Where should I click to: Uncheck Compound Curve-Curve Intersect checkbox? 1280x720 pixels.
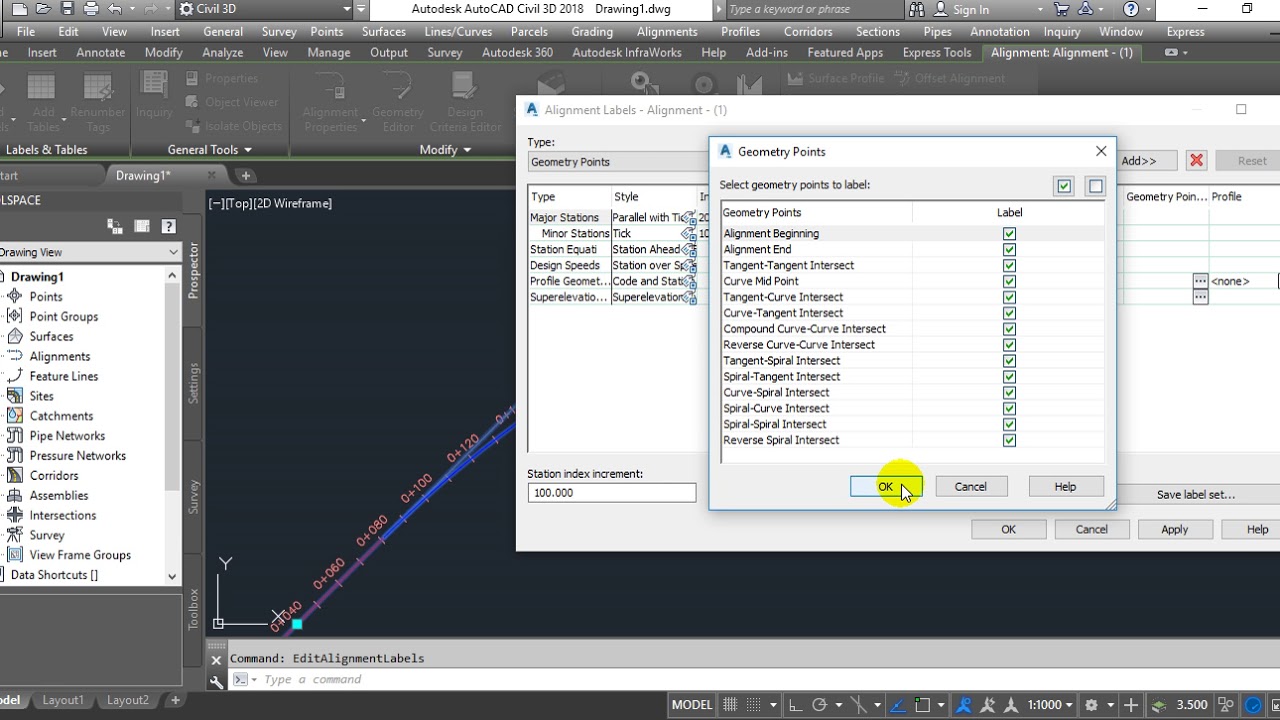pyautogui.click(x=1009, y=329)
